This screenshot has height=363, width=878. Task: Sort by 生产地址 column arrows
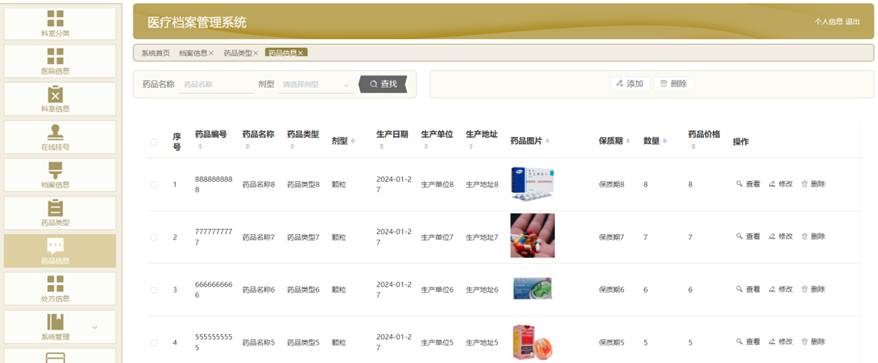pos(471,147)
